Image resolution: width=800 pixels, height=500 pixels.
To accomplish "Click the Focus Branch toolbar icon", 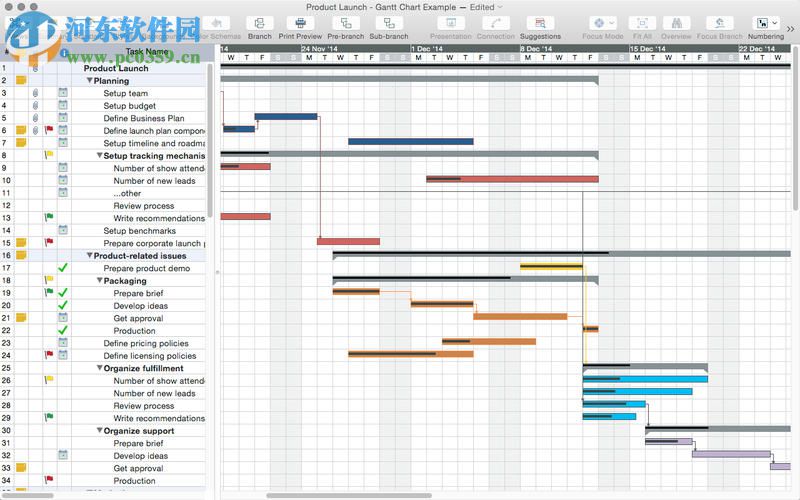I will click(719, 23).
